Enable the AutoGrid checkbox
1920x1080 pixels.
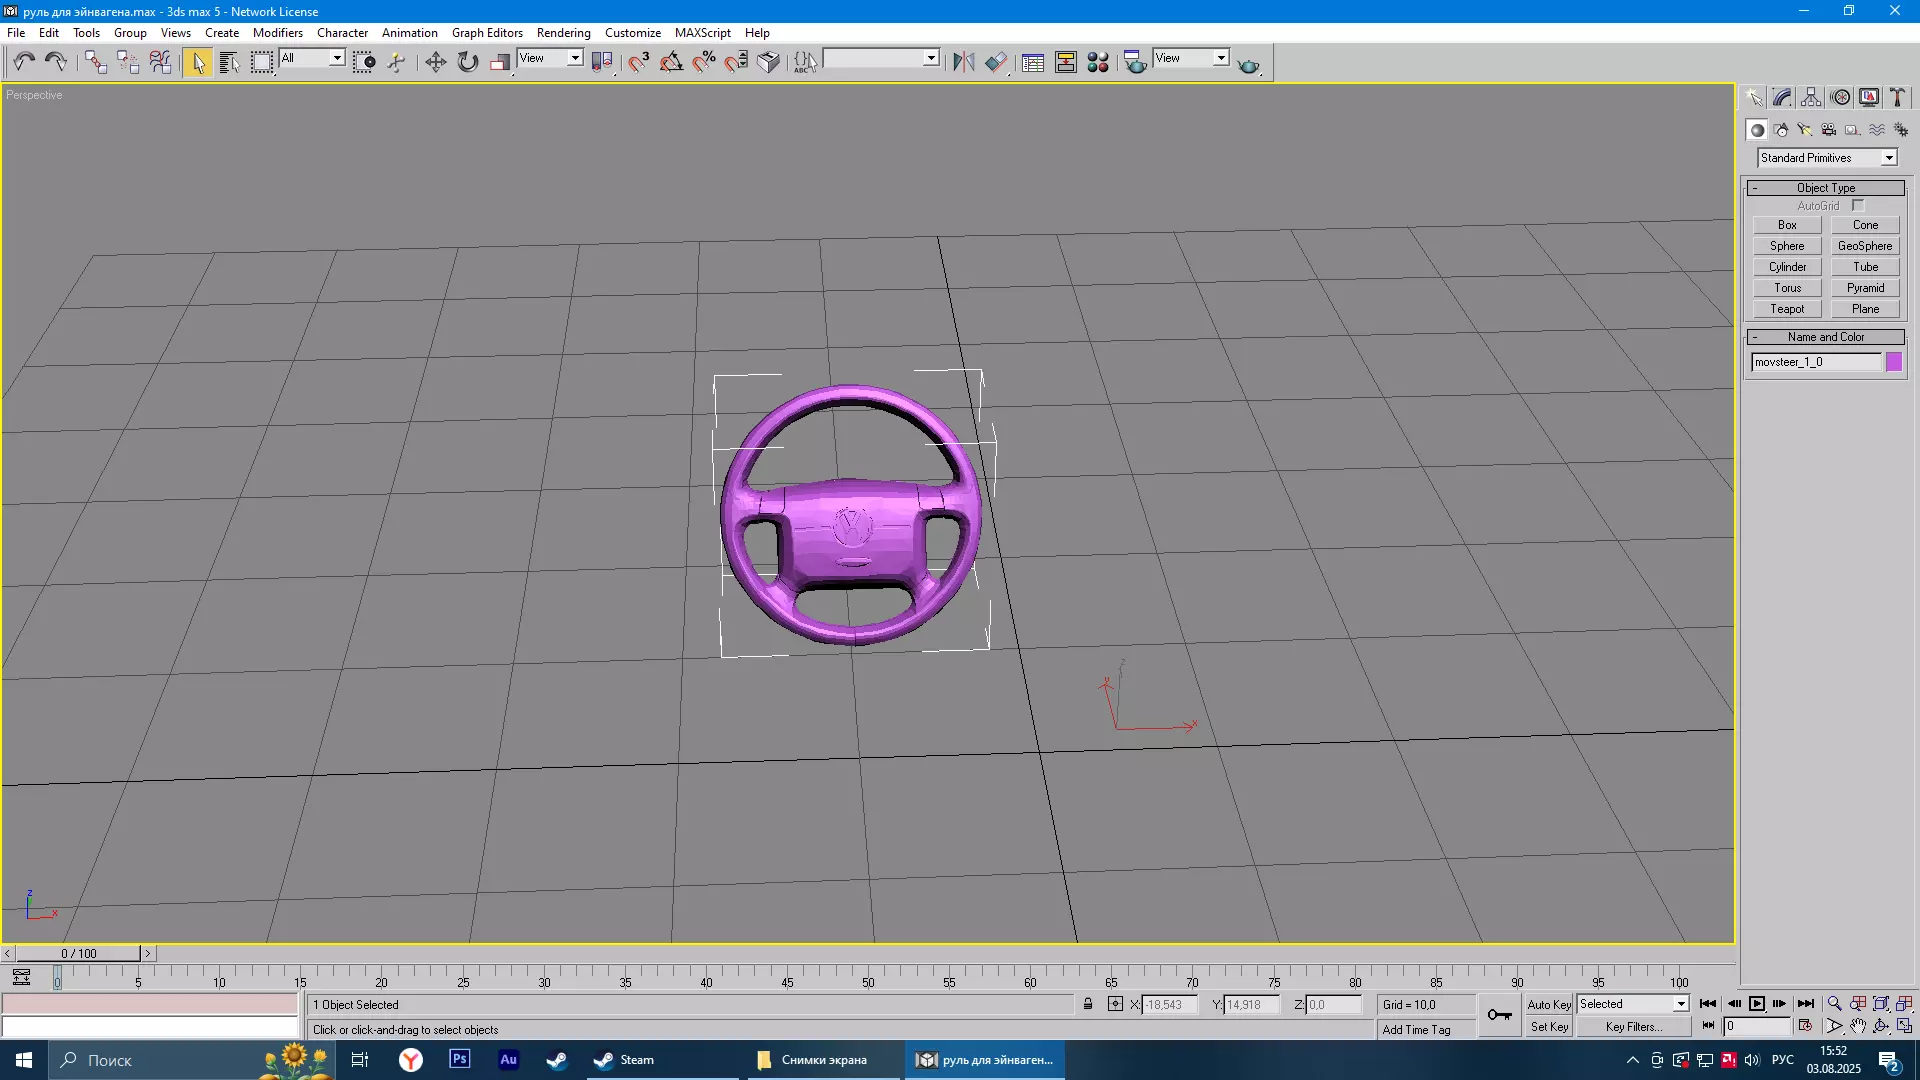coord(1858,206)
